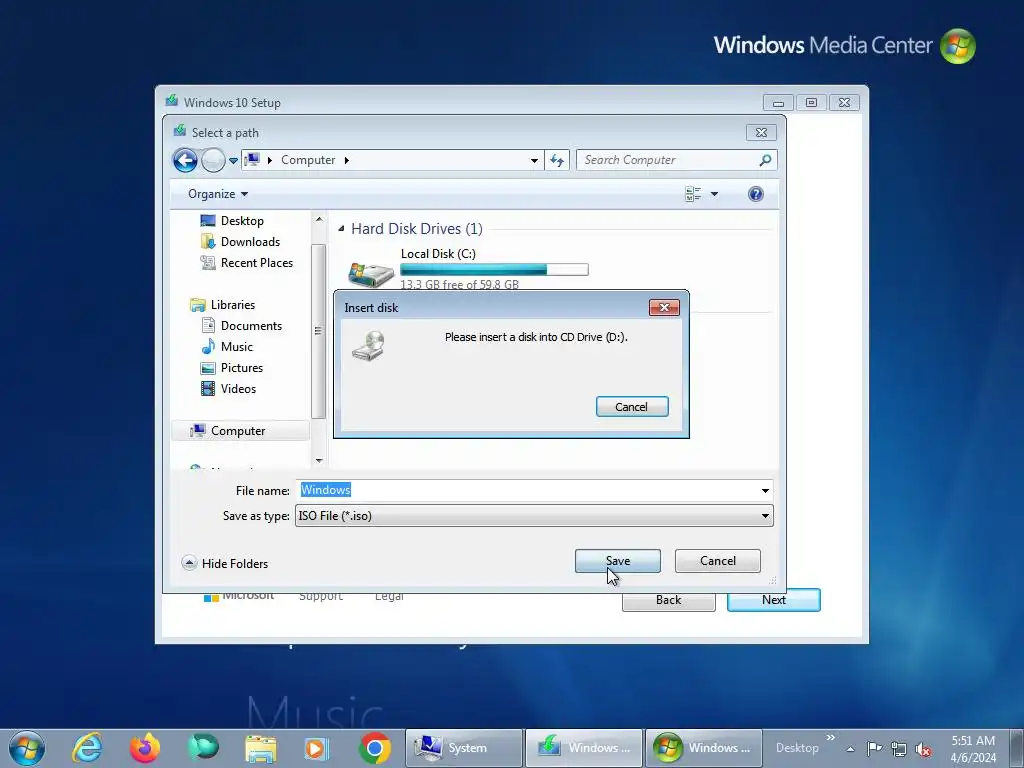Click the CD drive icon in the Insert disk dialog
The image size is (1024, 768).
point(369,345)
